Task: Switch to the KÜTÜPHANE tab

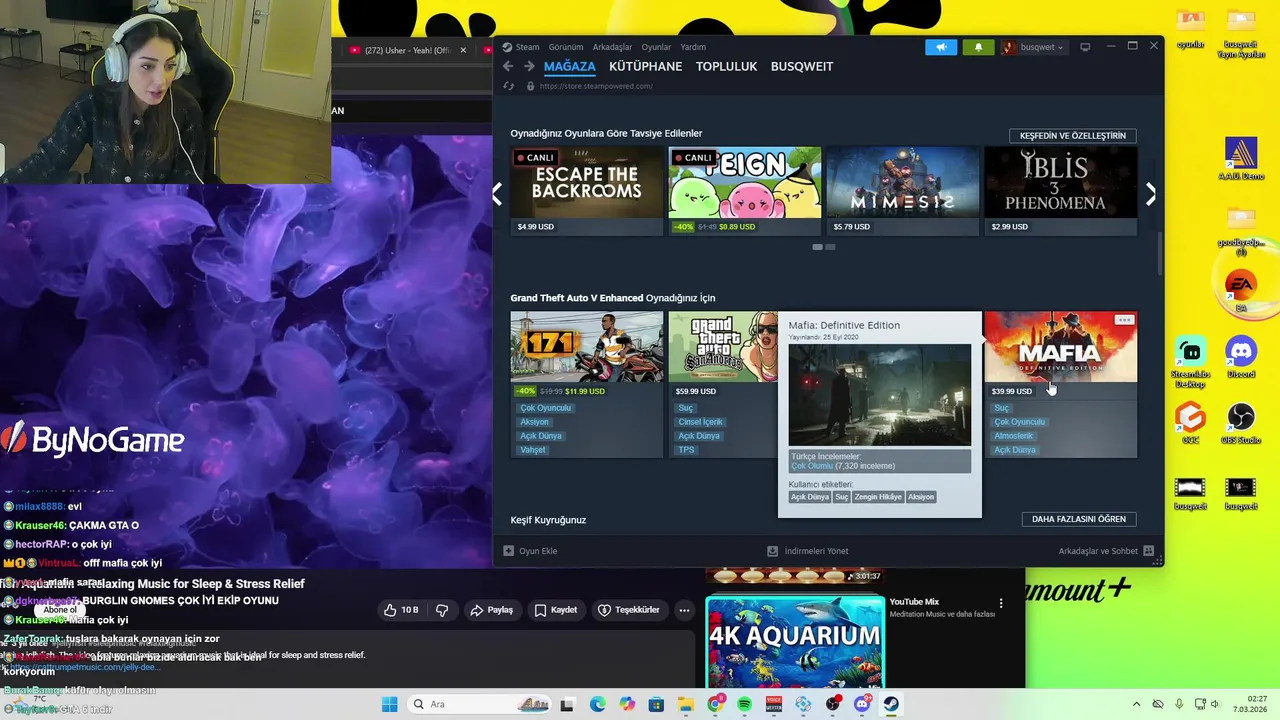Action: click(645, 66)
